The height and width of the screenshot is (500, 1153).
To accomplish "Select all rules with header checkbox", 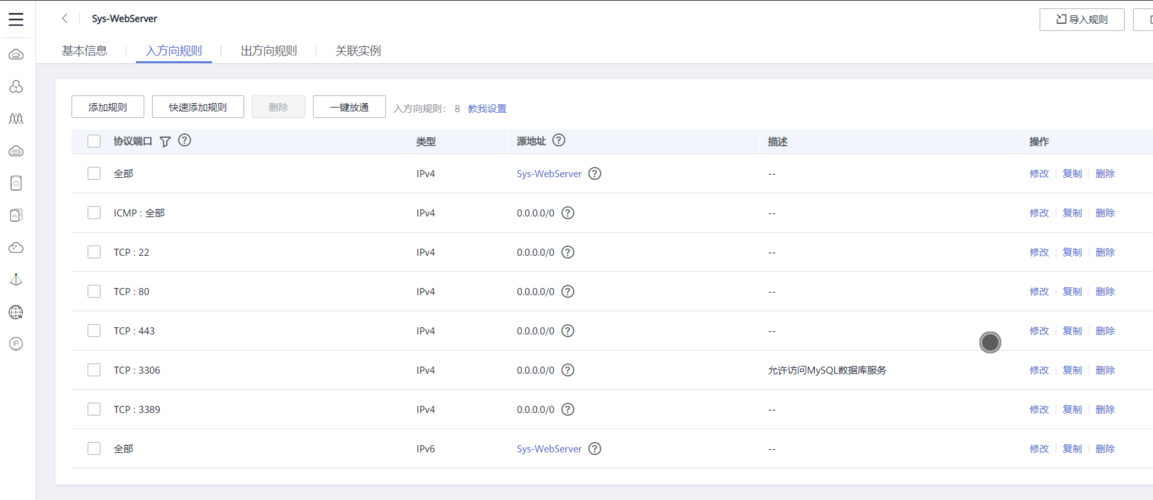I will click(94, 141).
